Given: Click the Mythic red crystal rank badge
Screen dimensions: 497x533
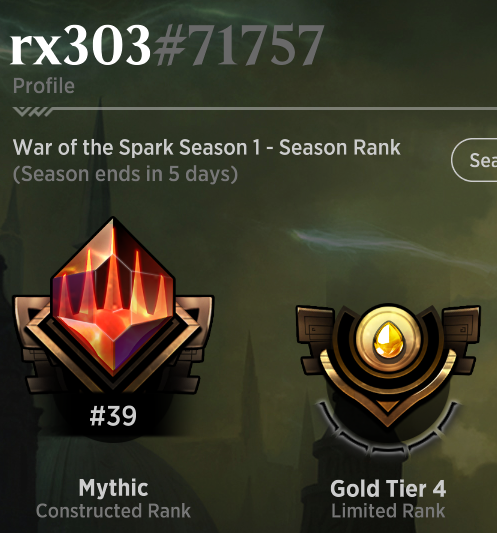Looking at the screenshot, I should [113, 304].
